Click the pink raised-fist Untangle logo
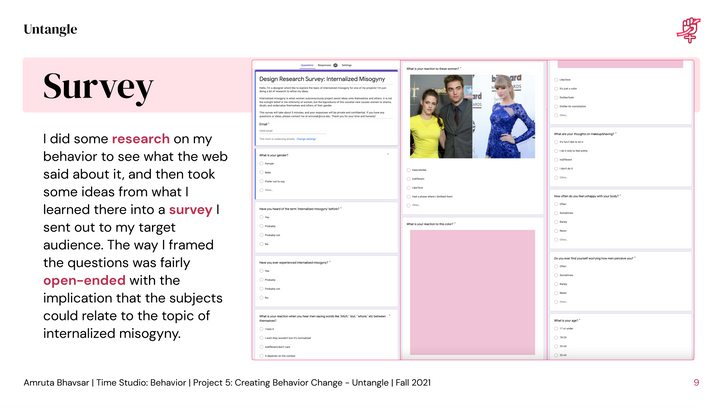The height and width of the screenshot is (407, 722). coord(688,30)
